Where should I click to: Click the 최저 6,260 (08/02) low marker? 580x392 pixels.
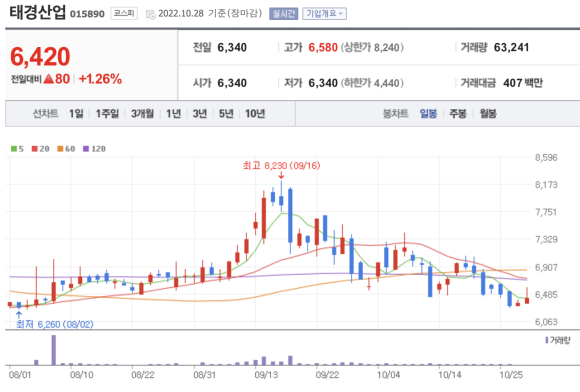pyautogui.click(x=55, y=324)
